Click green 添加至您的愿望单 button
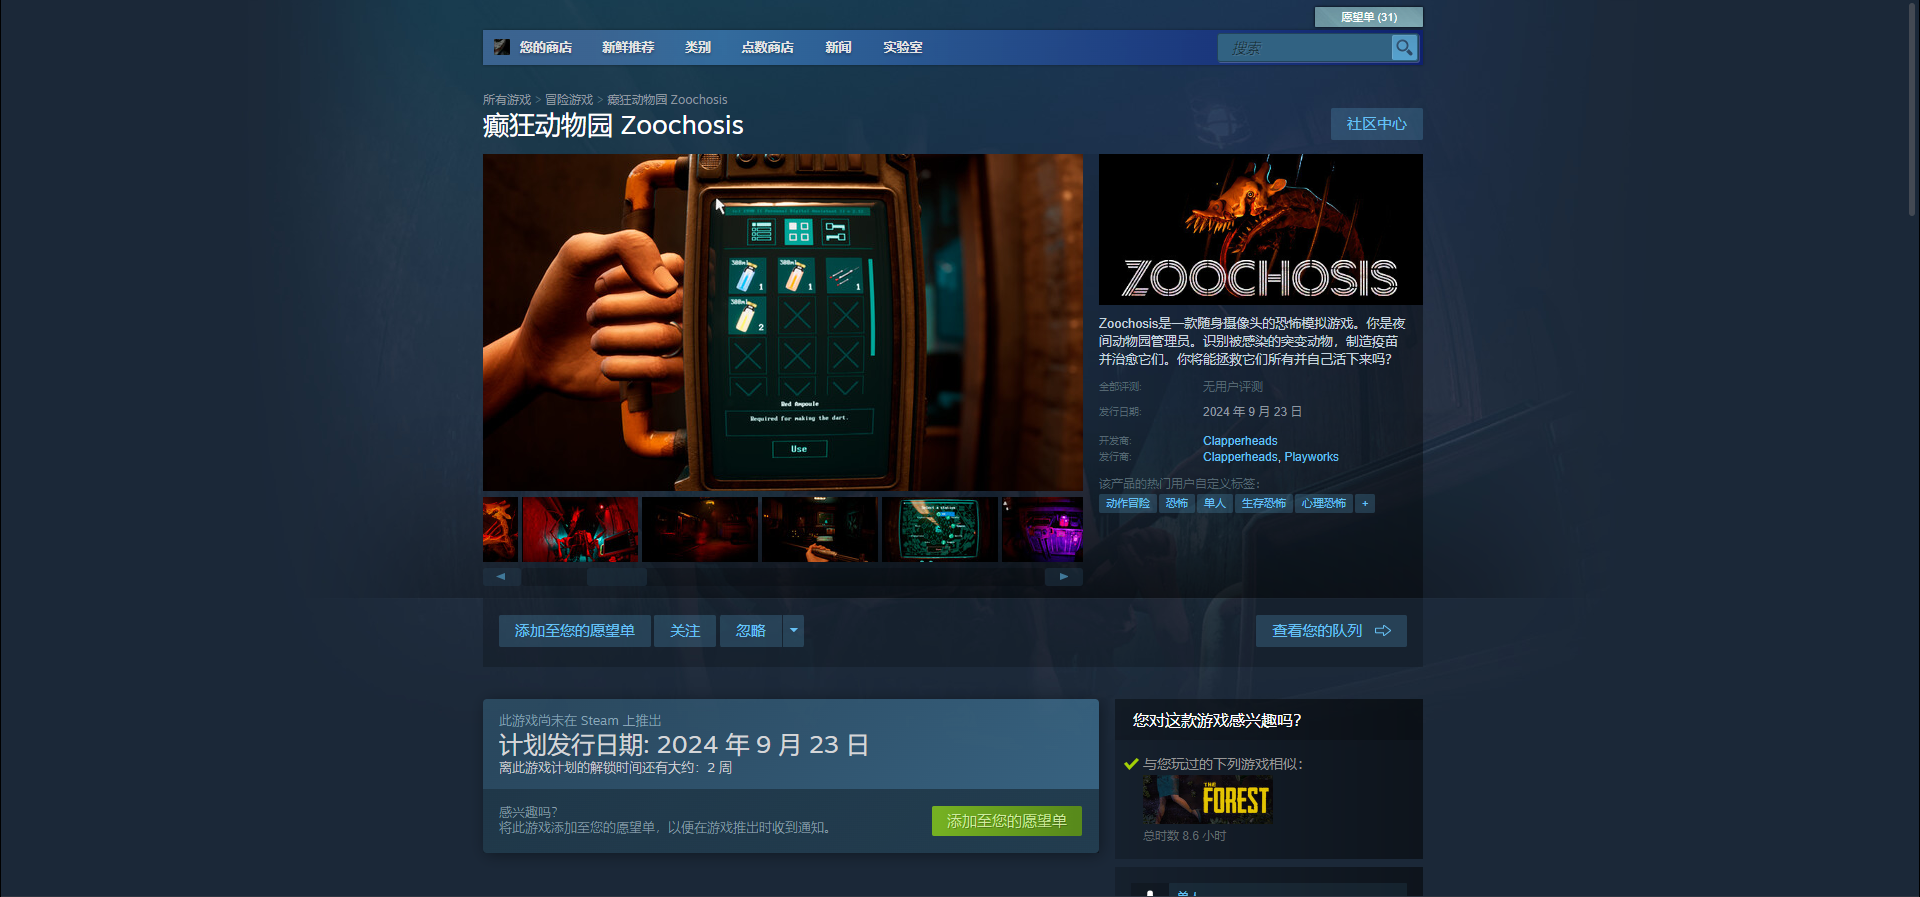The width and height of the screenshot is (1920, 897). point(1007,821)
